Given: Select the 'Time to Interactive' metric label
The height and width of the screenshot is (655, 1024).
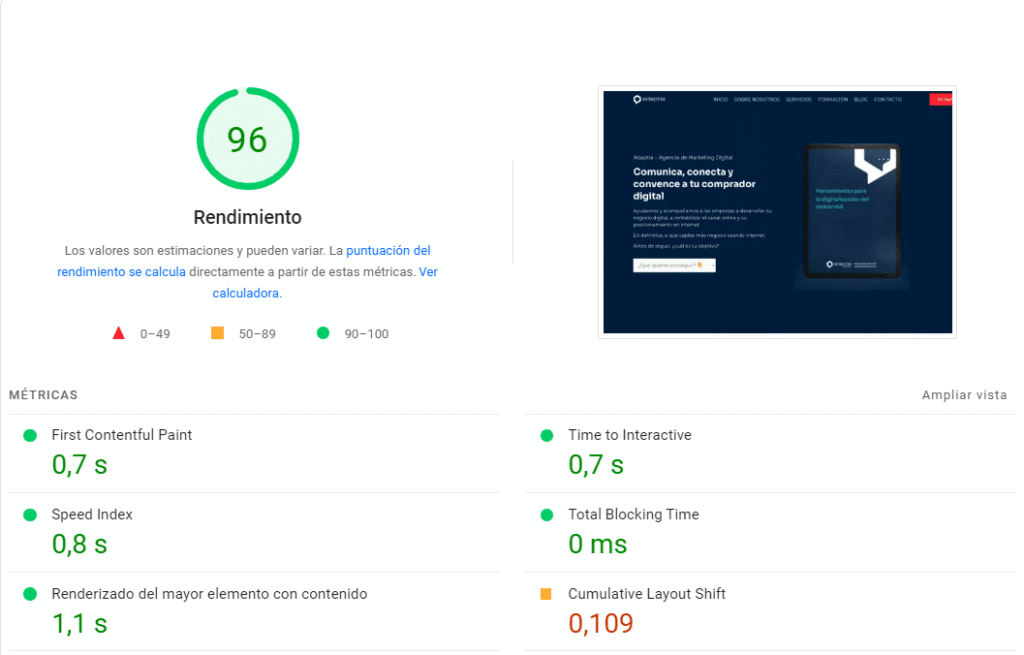Looking at the screenshot, I should (x=630, y=435).
